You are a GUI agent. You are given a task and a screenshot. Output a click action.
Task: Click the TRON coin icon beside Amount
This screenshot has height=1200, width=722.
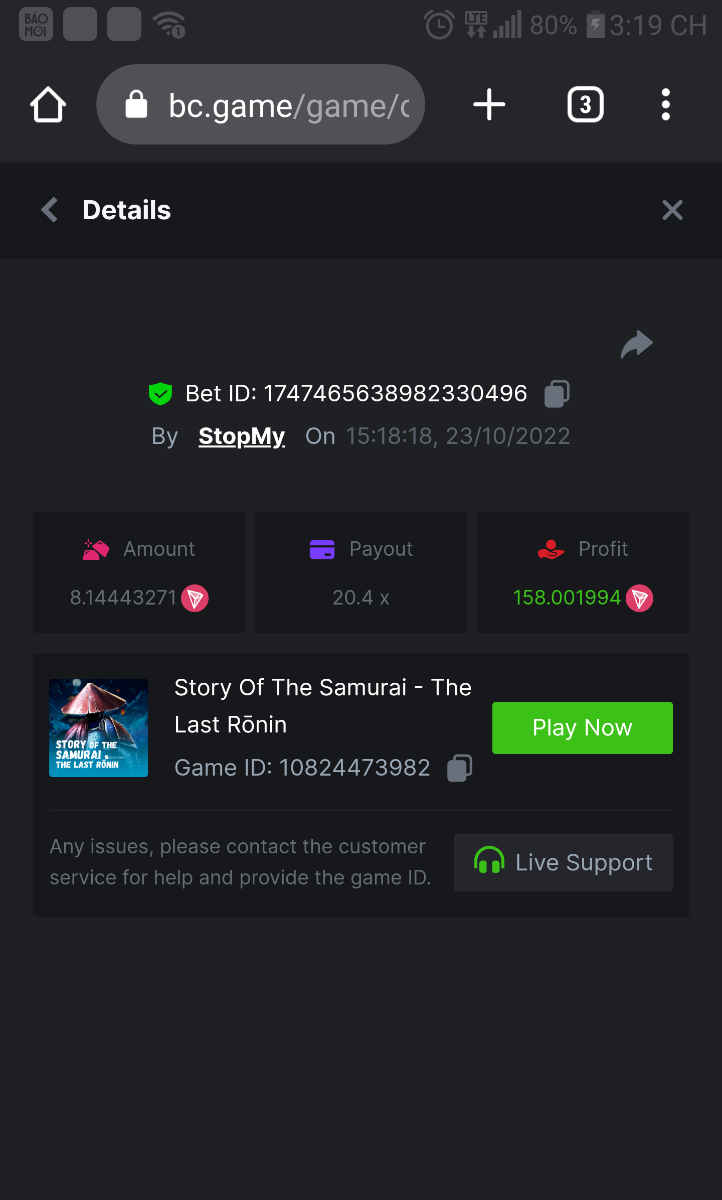pyautogui.click(x=195, y=599)
